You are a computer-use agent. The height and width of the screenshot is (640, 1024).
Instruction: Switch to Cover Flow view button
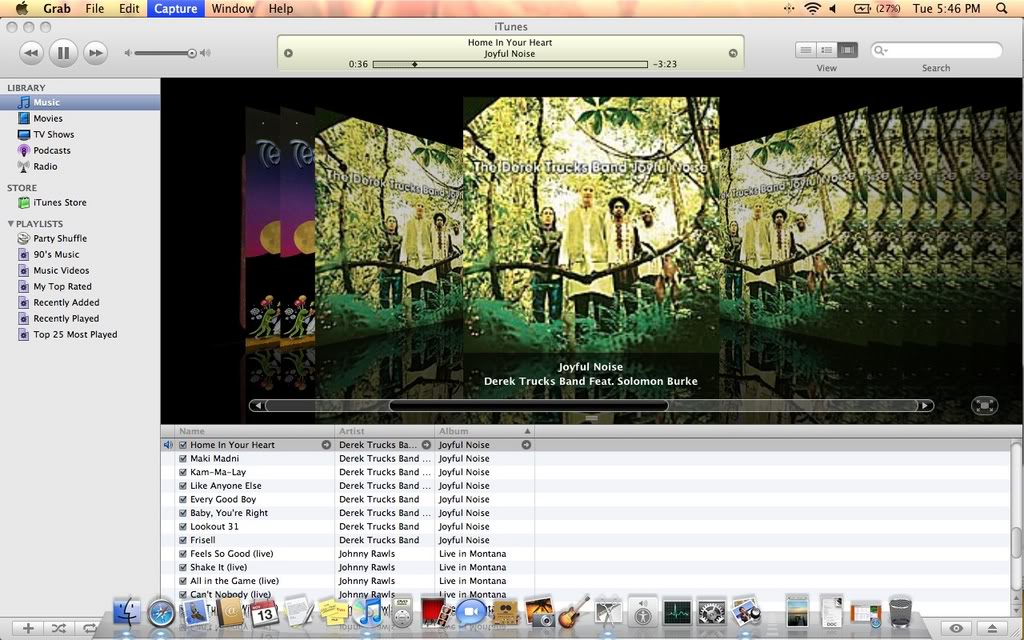[x=847, y=50]
